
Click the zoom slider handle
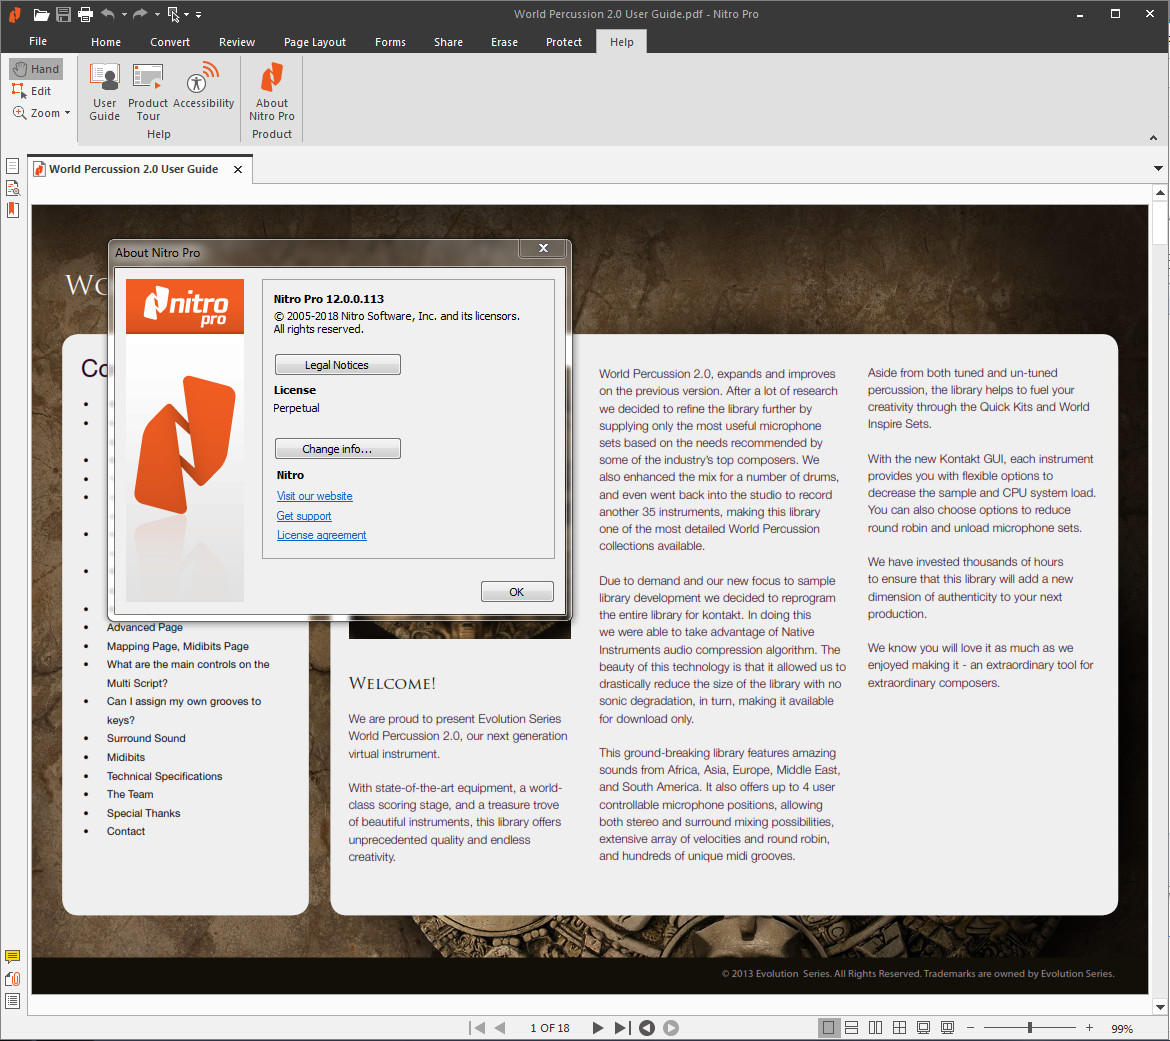coord(1030,1028)
